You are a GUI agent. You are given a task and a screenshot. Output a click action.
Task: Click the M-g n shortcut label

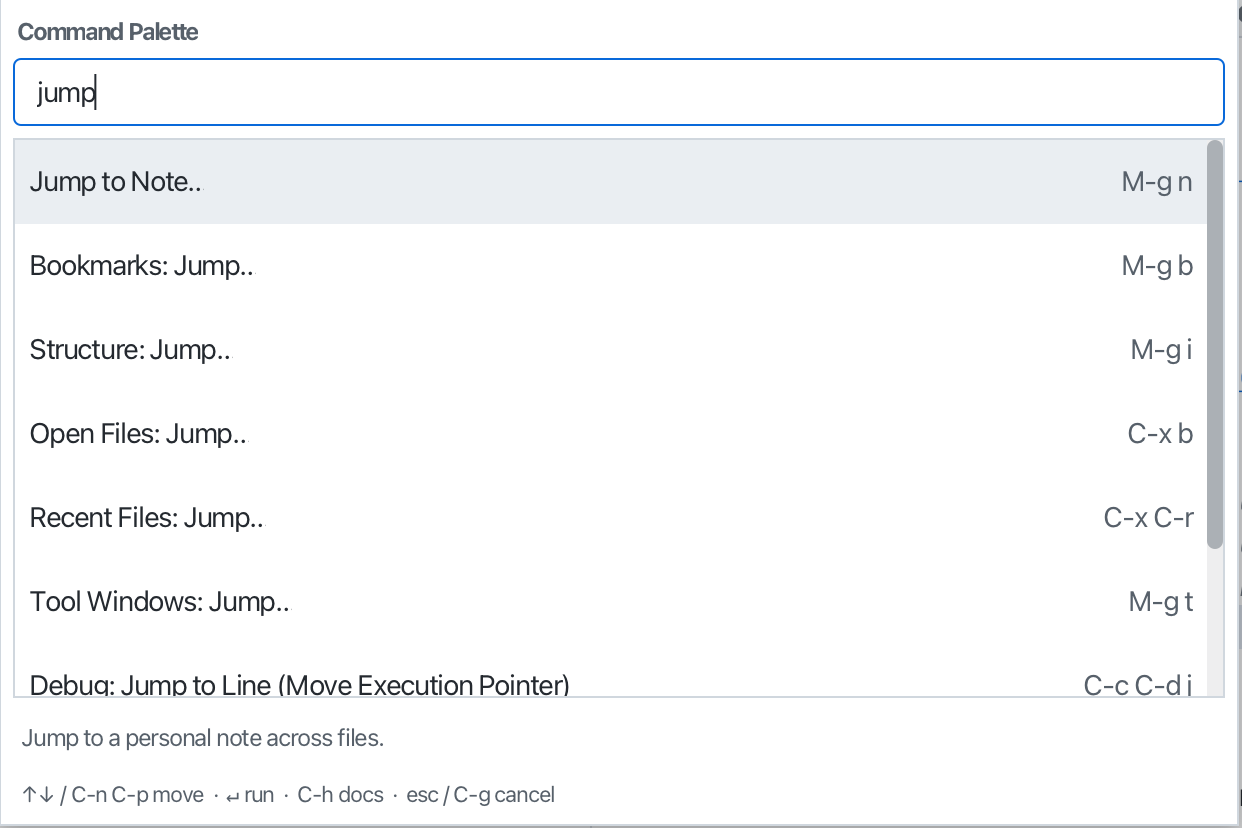(x=1157, y=182)
